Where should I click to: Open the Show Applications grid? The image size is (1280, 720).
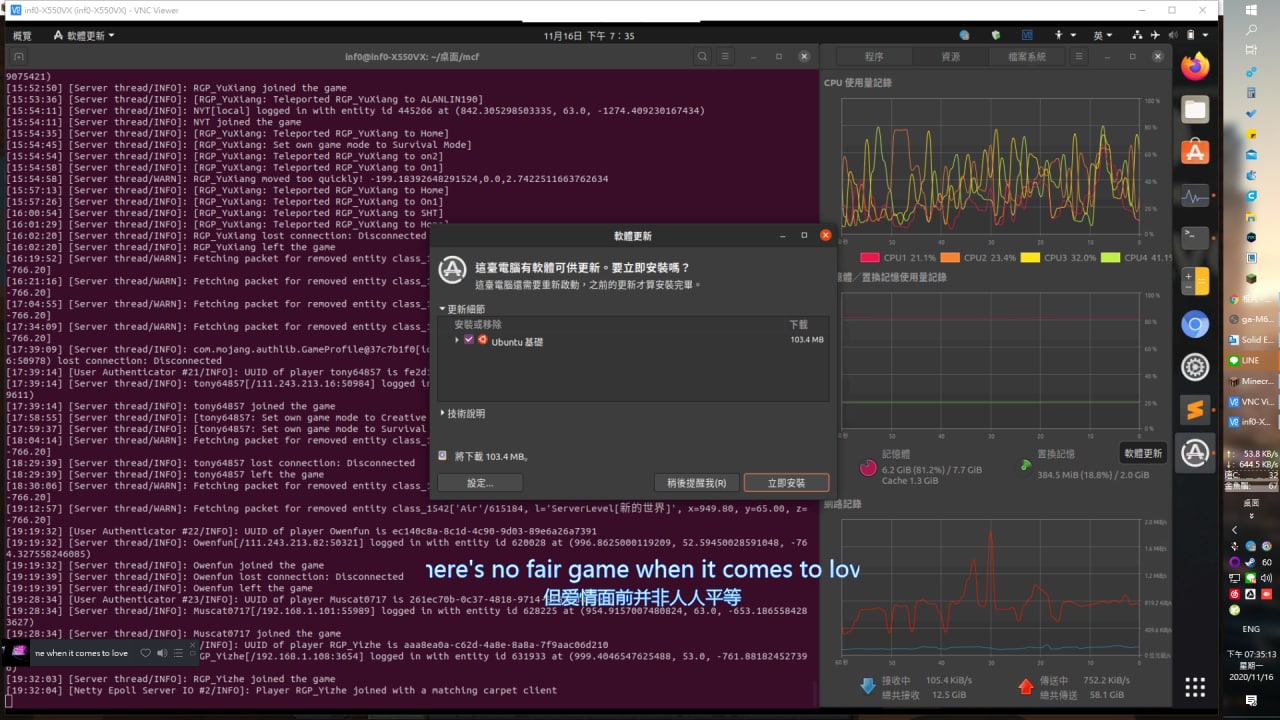coord(1195,687)
